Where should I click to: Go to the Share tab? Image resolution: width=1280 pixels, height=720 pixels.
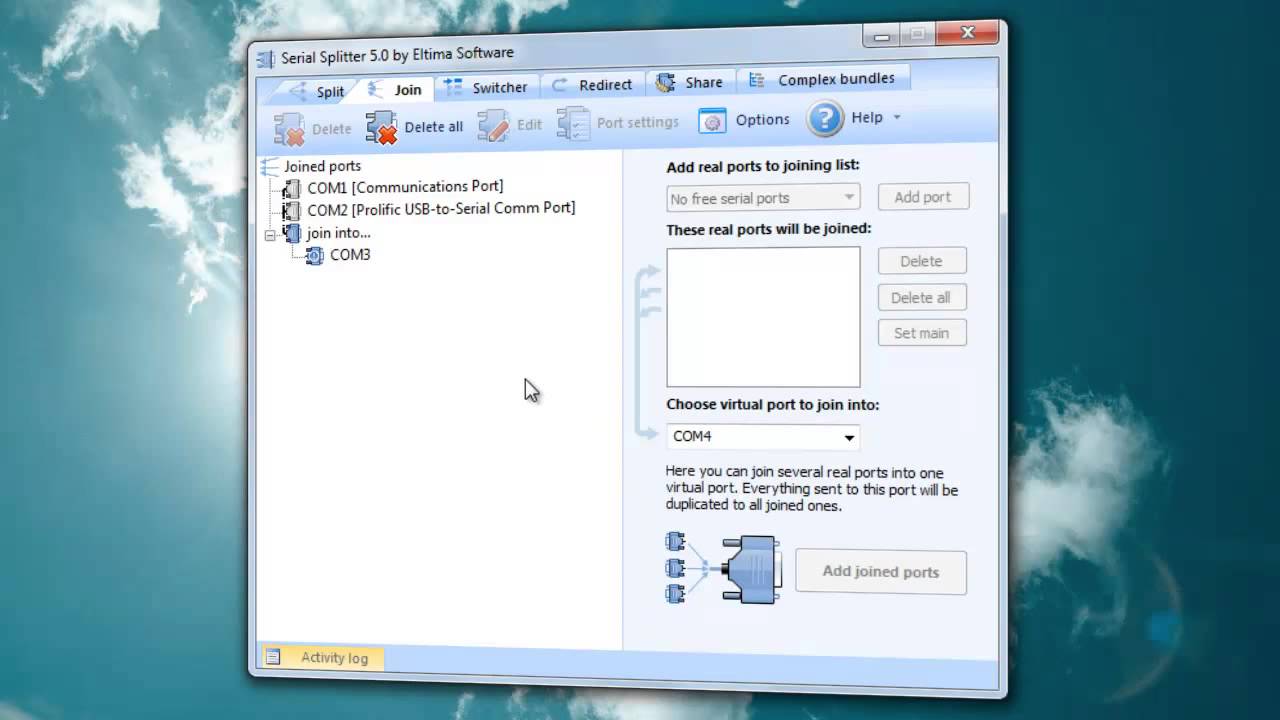[690, 83]
